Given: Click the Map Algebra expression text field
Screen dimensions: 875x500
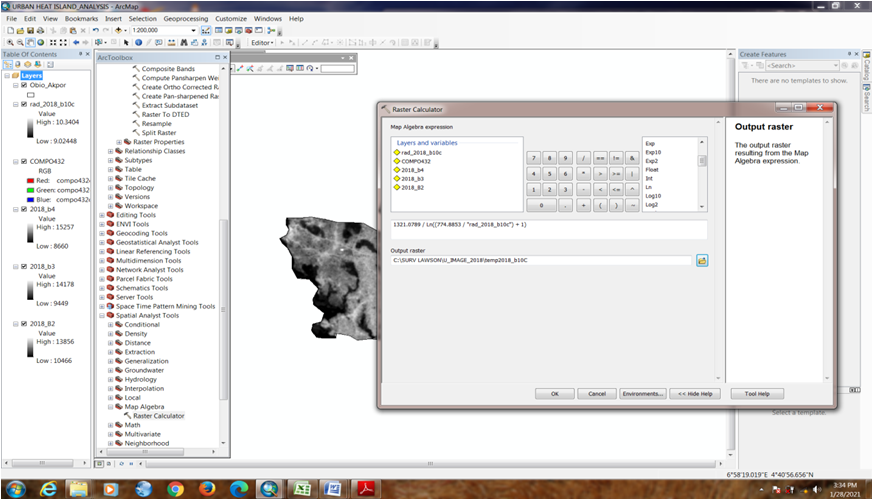Looking at the screenshot, I should click(548, 229).
